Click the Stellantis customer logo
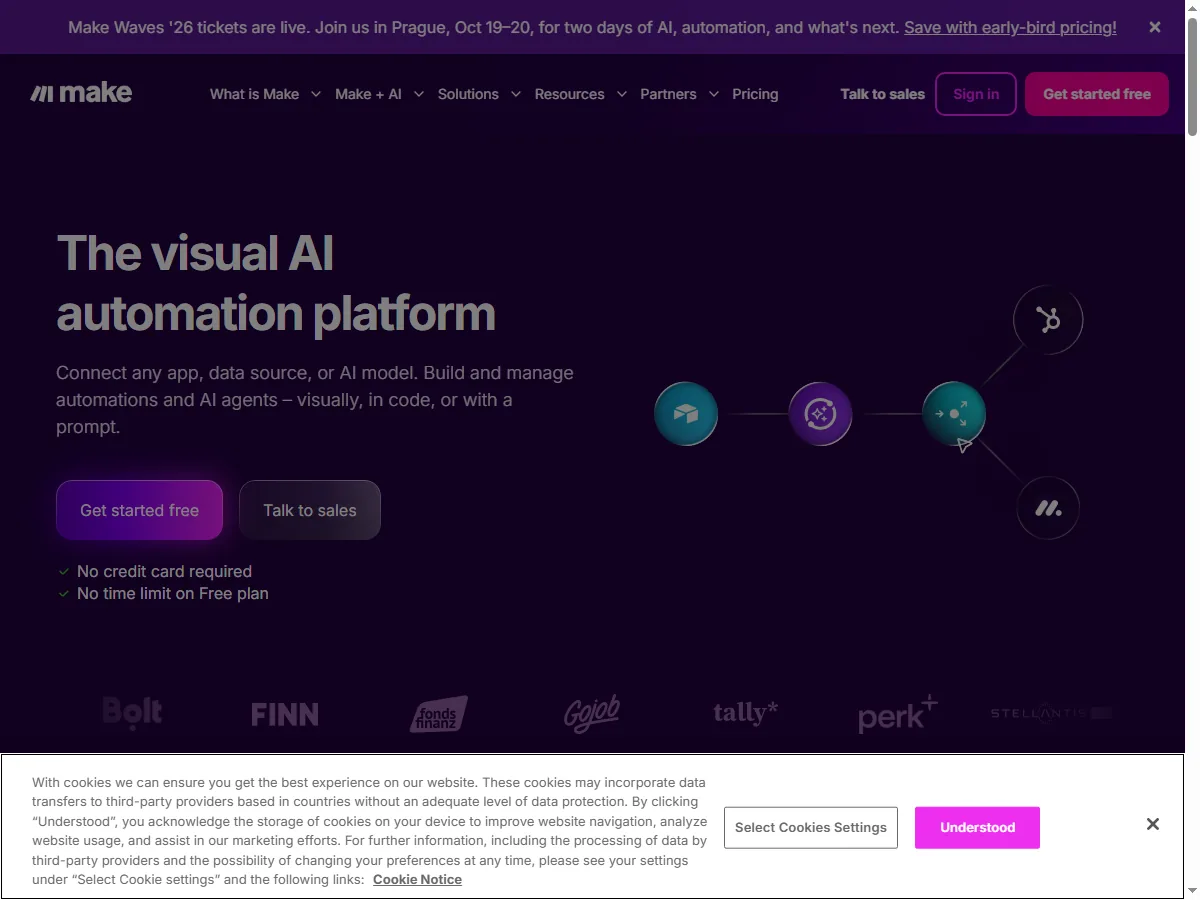Image resolution: width=1200 pixels, height=900 pixels. pos(1051,713)
